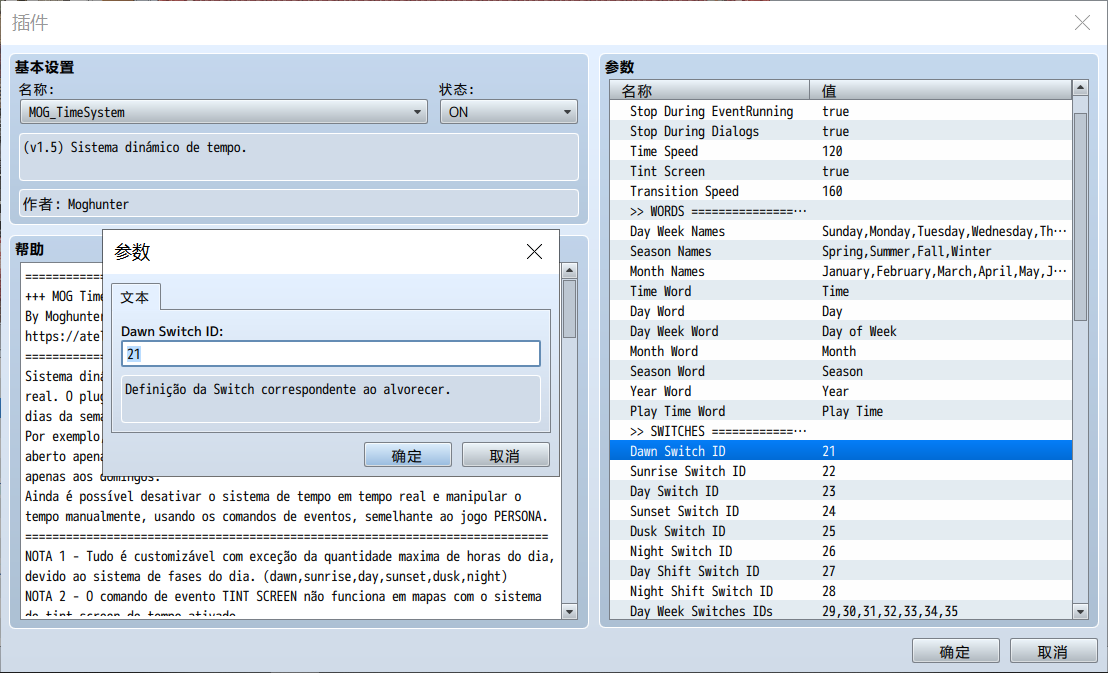Click 取消 at the bottom of plugin window

click(1053, 651)
